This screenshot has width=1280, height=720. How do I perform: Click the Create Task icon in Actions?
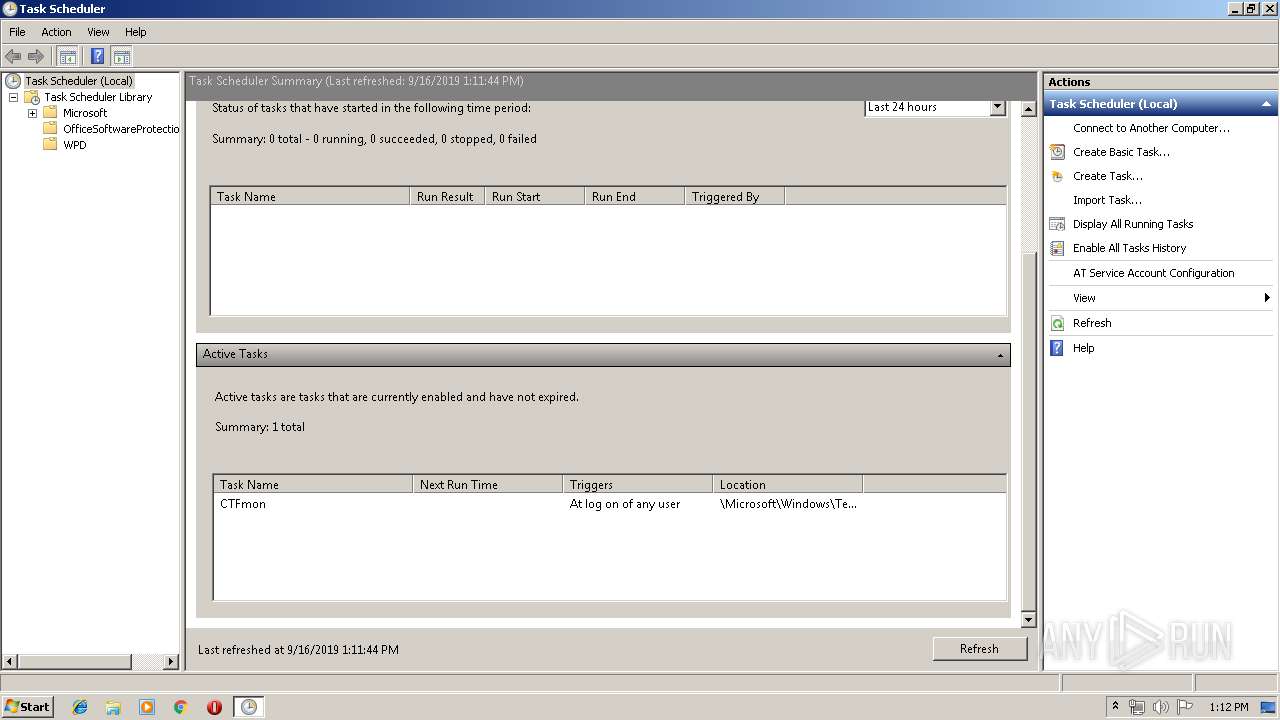coord(1057,176)
